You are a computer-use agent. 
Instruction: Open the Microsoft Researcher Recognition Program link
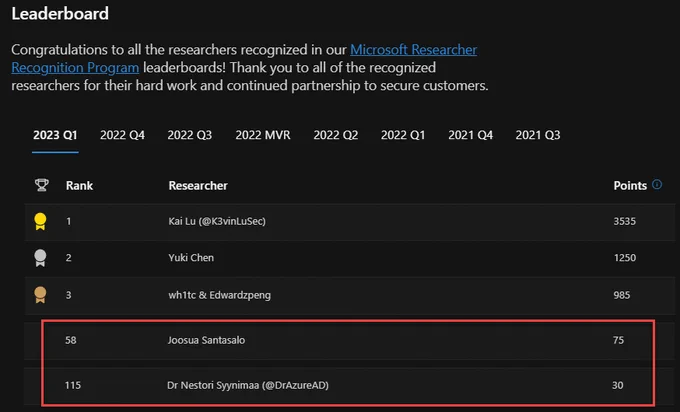413,50
